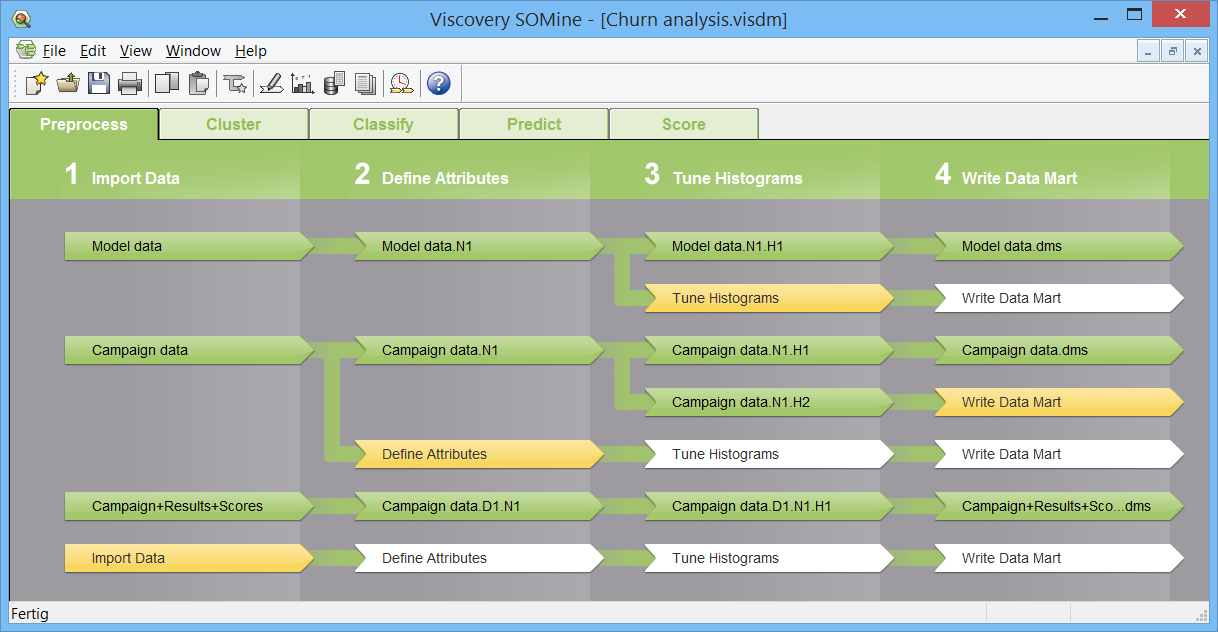The image size is (1218, 632).
Task: Select the 'Campaign data.N1.H1' histogram step
Action: (769, 350)
